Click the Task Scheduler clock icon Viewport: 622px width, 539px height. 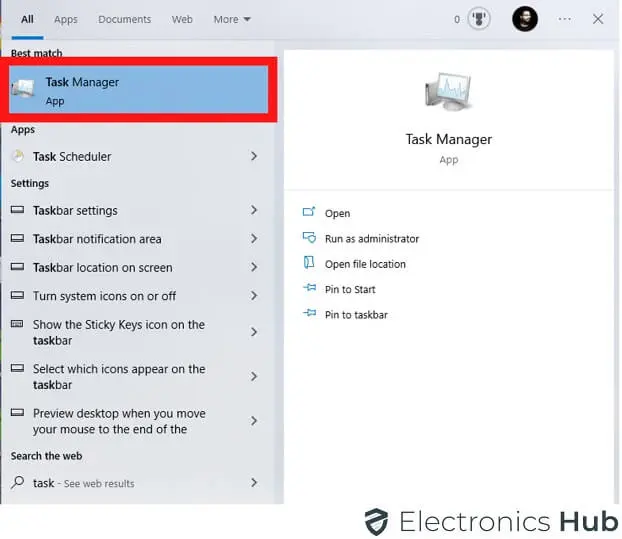[x=18, y=156]
